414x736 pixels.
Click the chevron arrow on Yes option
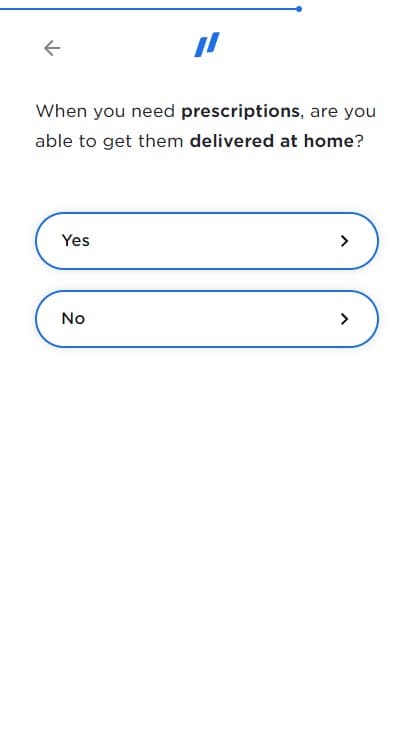(x=345, y=241)
